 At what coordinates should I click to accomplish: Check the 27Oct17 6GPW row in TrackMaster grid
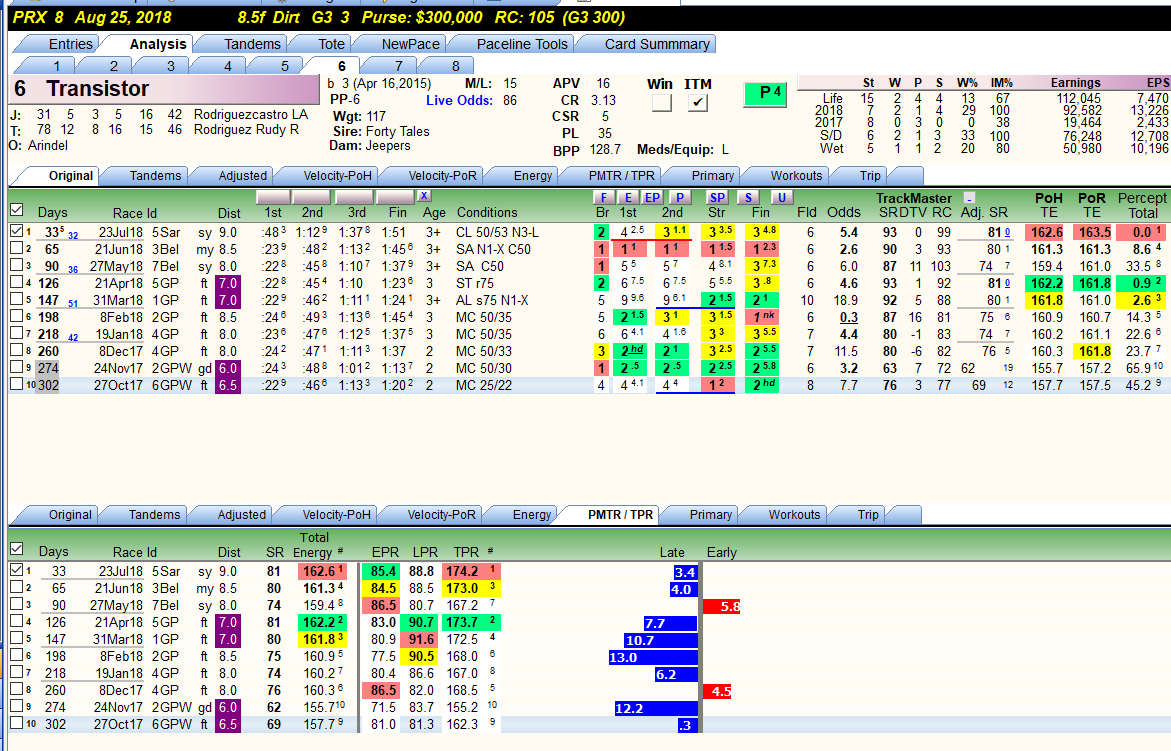click(x=16, y=384)
